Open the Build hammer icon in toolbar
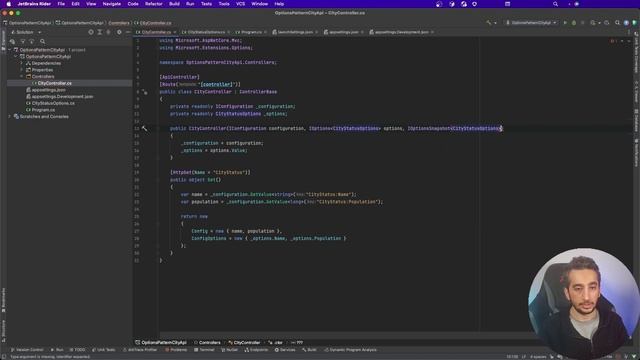The width and height of the screenshot is (640, 360). point(489,23)
